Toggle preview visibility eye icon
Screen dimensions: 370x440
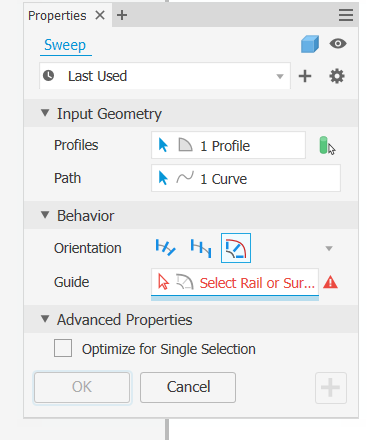pyautogui.click(x=338, y=44)
